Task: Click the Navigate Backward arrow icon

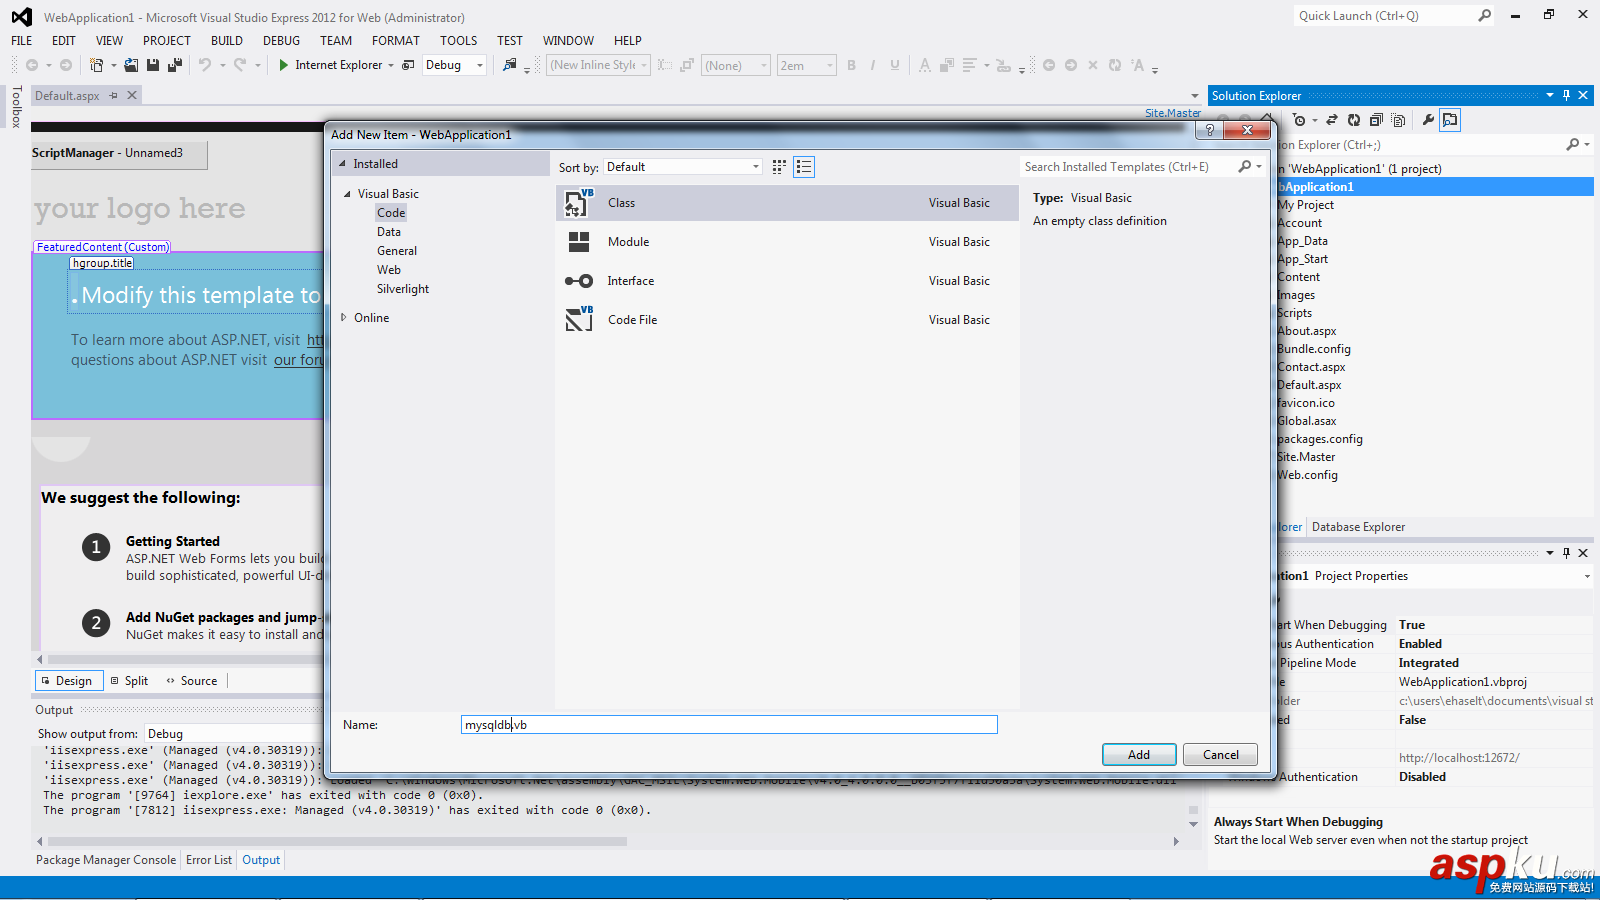Action: pos(32,65)
